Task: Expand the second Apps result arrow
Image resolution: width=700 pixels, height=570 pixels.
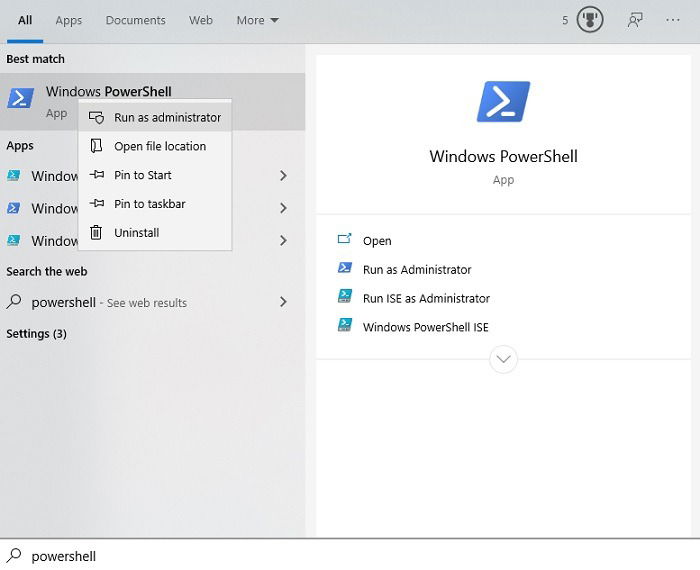Action: pos(283,208)
